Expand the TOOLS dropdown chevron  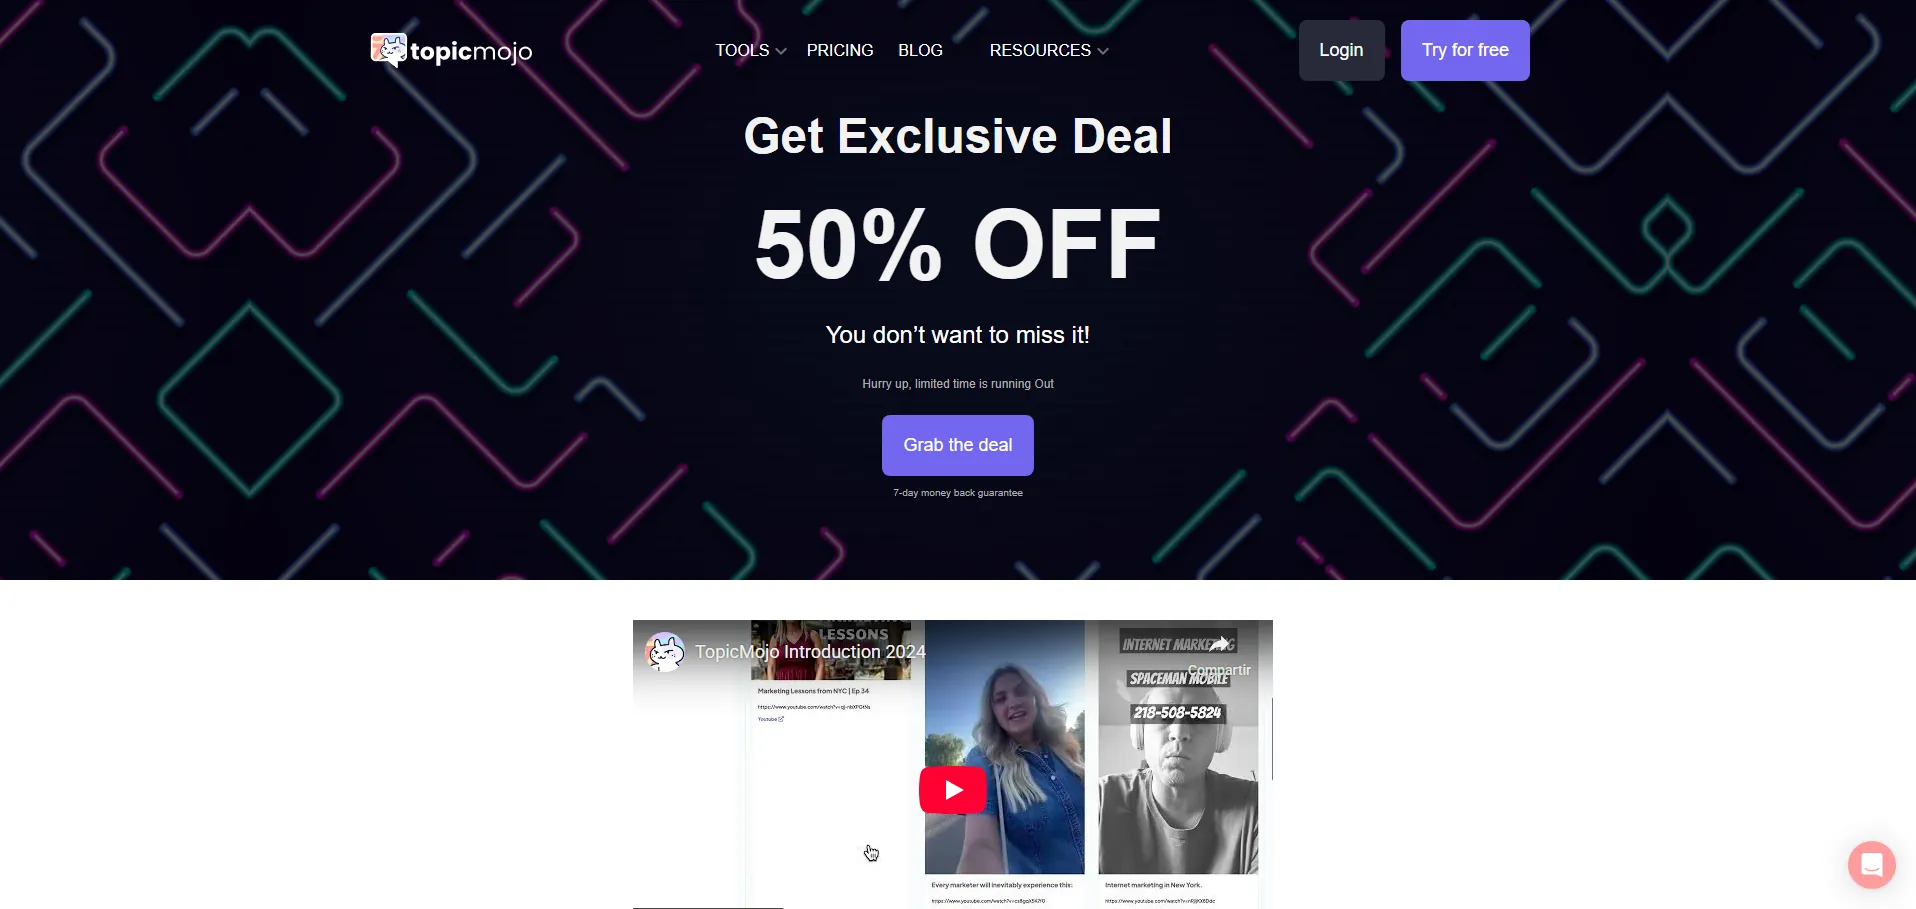tap(781, 51)
